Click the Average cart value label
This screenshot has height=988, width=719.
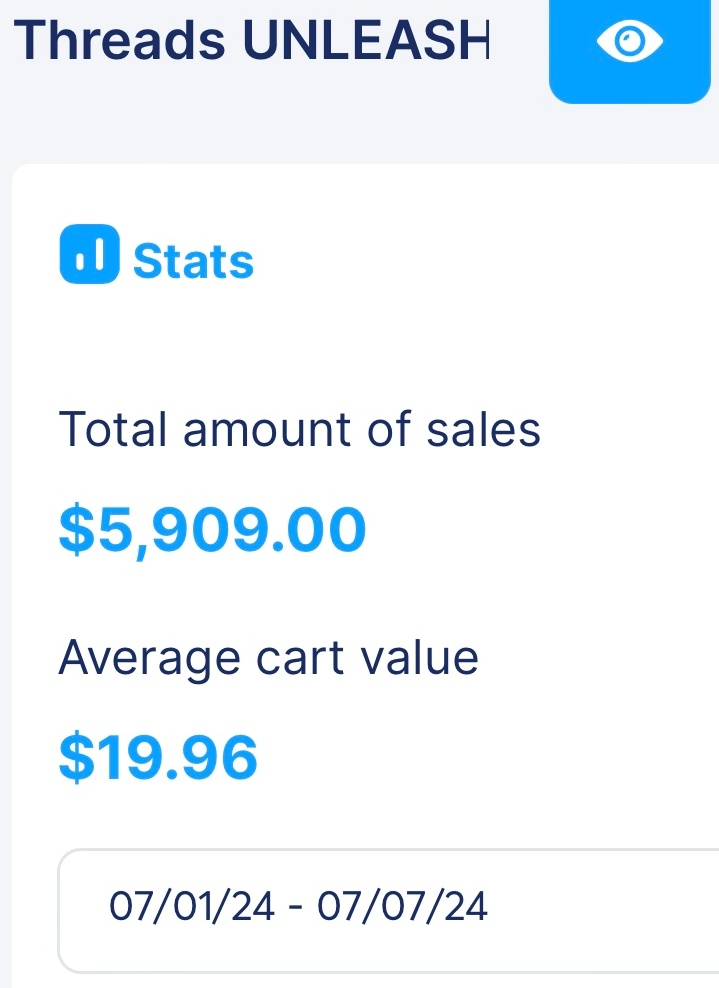pyautogui.click(x=268, y=658)
